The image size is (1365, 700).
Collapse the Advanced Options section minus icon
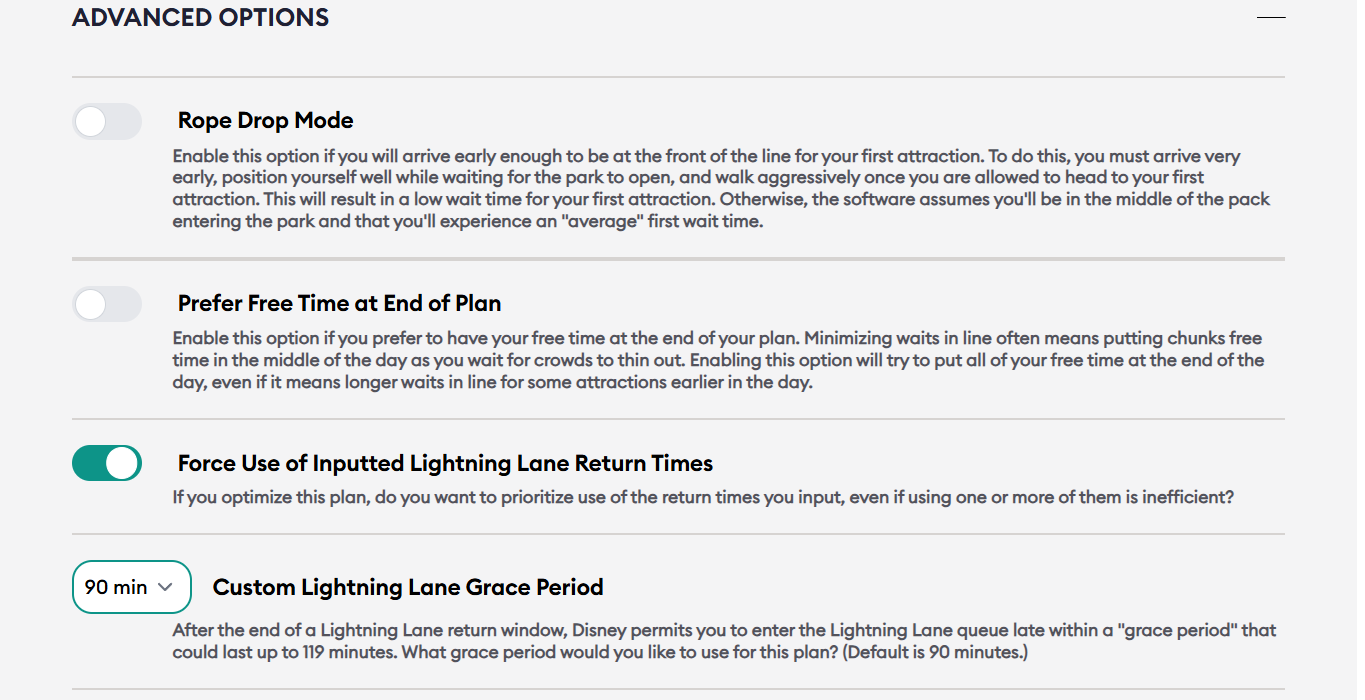1270,18
